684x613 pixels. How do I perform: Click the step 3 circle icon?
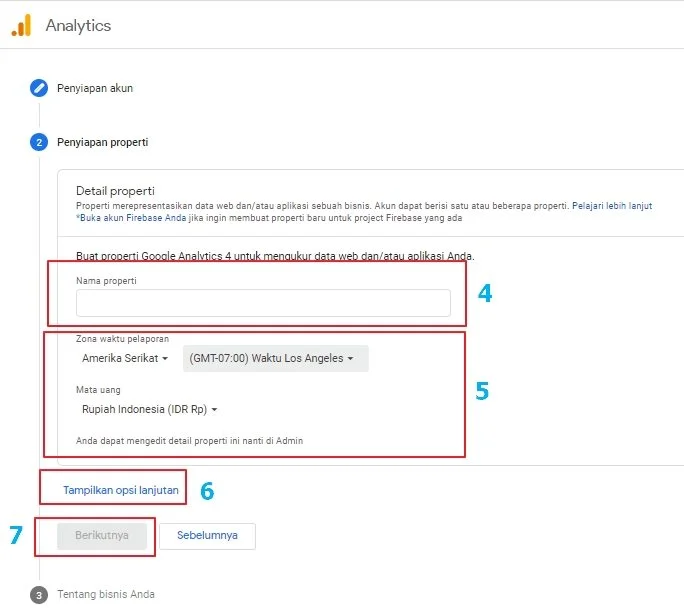tap(39, 595)
